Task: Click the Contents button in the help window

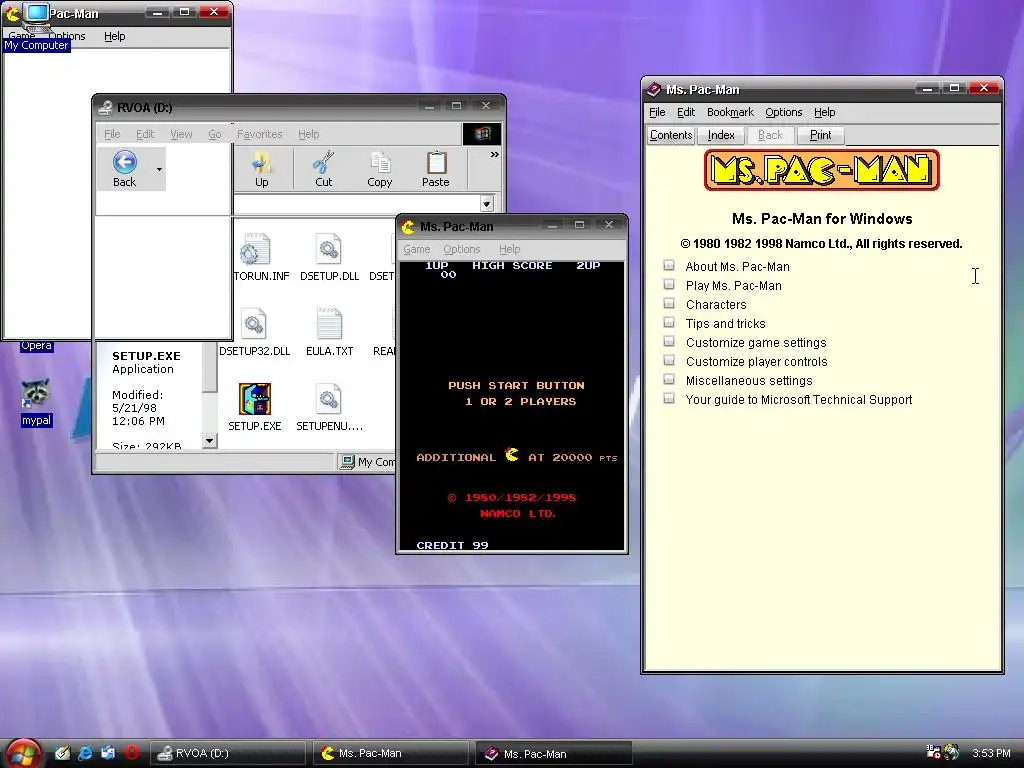Action: (671, 135)
